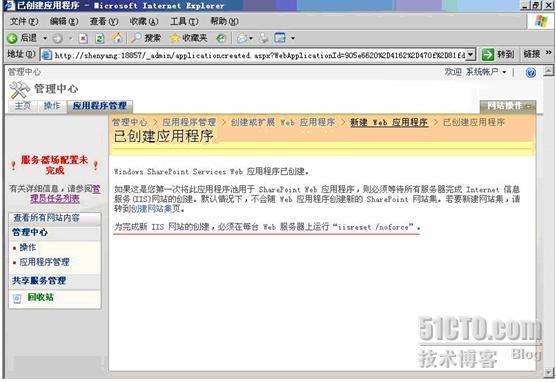Viewport: 556px width, 382px height.
Task: Open the 创建网站集 page link
Action: [x=151, y=209]
